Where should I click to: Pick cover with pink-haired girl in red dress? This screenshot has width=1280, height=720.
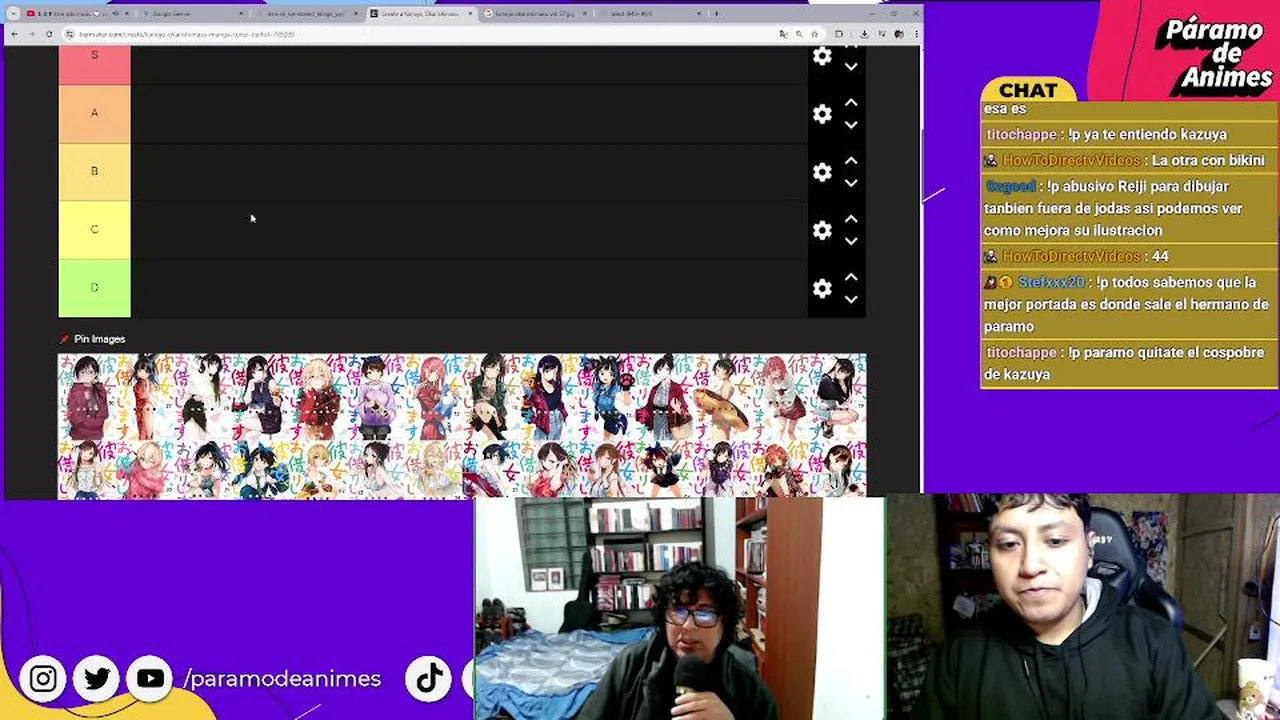click(433, 397)
